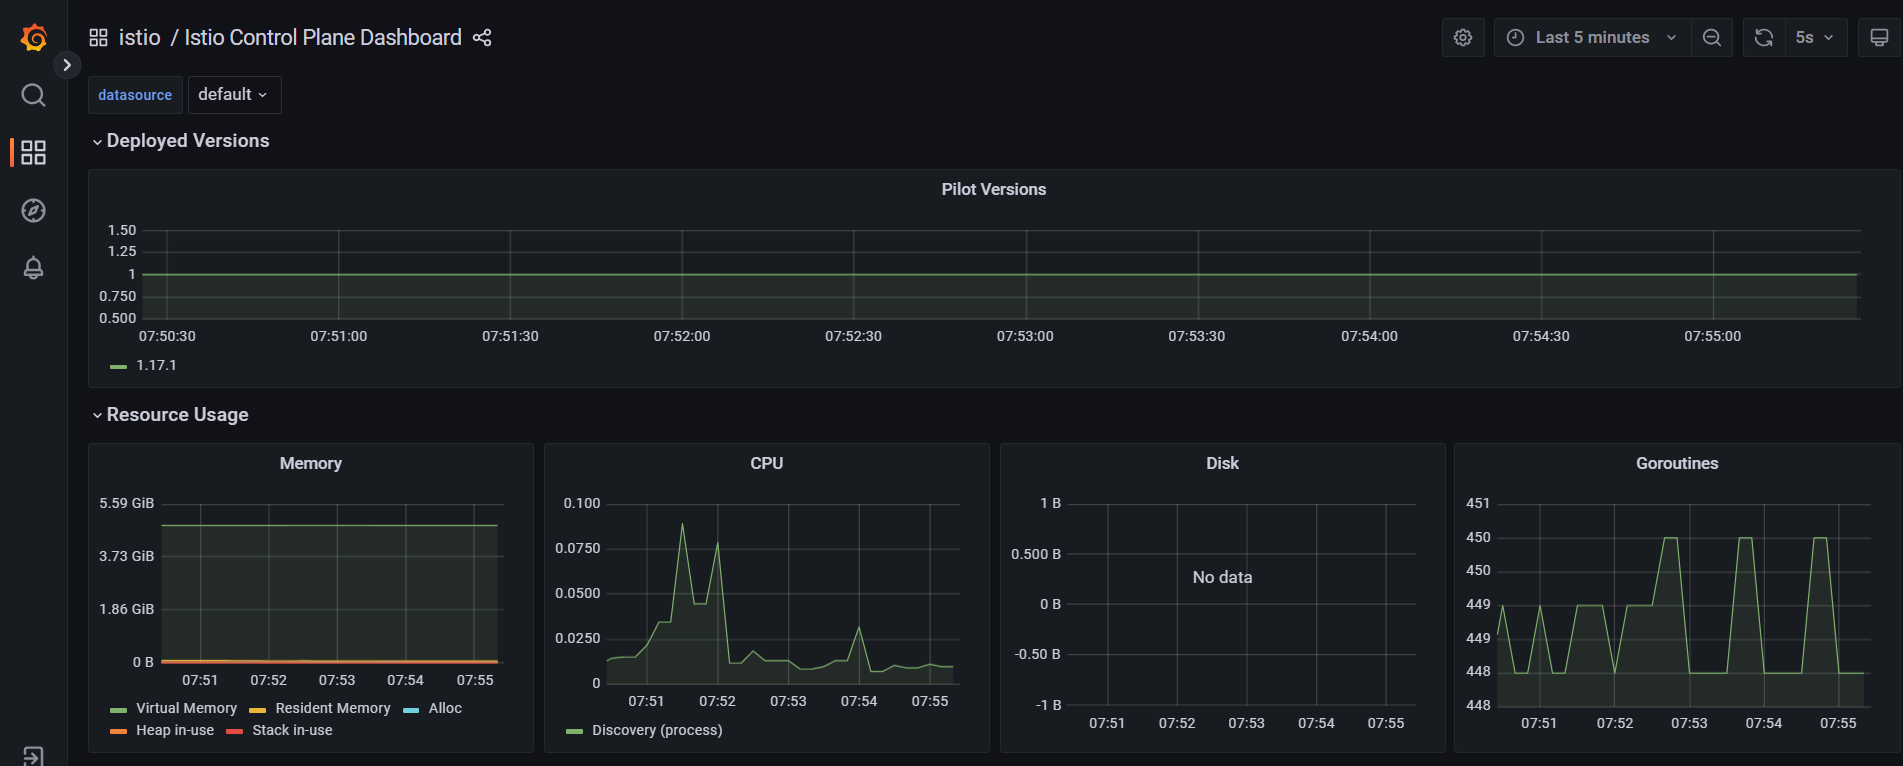Toggle Resident Memory series in legend

(332, 708)
